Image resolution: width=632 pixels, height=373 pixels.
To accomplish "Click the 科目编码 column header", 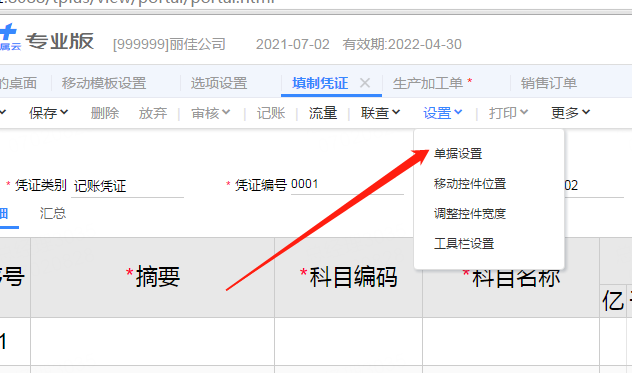I will 349,277.
